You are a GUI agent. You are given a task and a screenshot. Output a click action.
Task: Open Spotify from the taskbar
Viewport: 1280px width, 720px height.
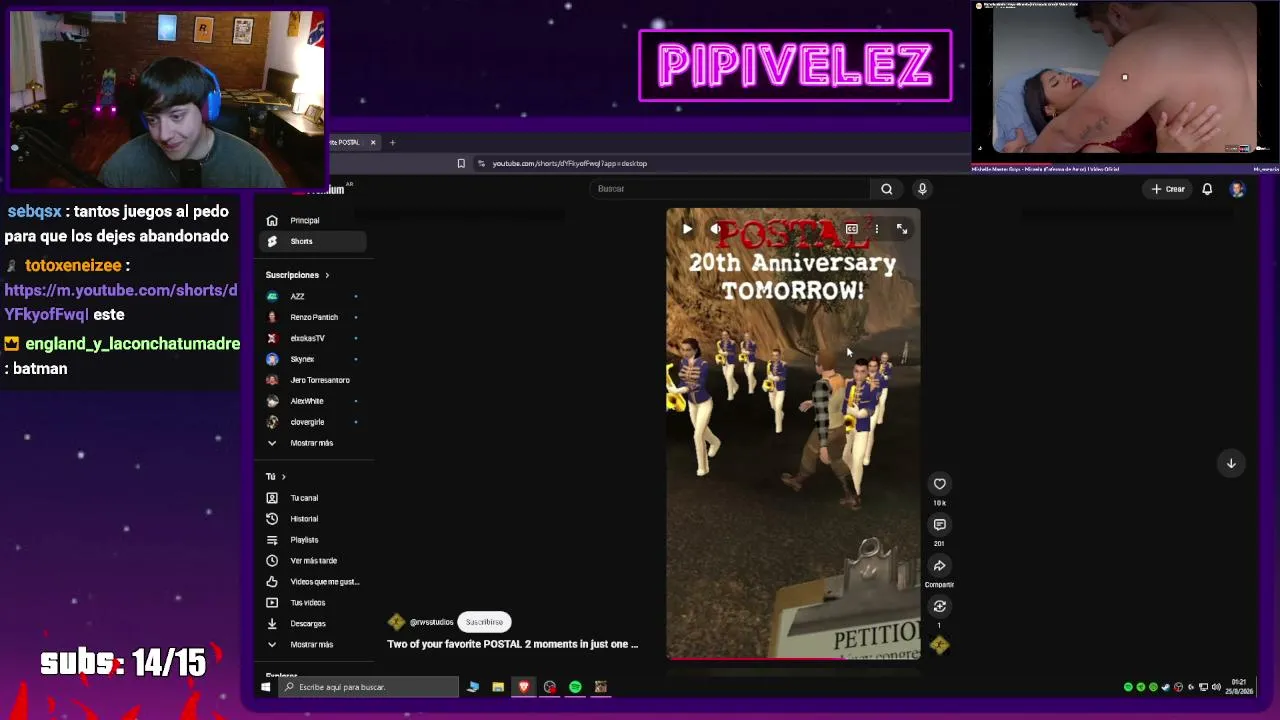[x=575, y=687]
